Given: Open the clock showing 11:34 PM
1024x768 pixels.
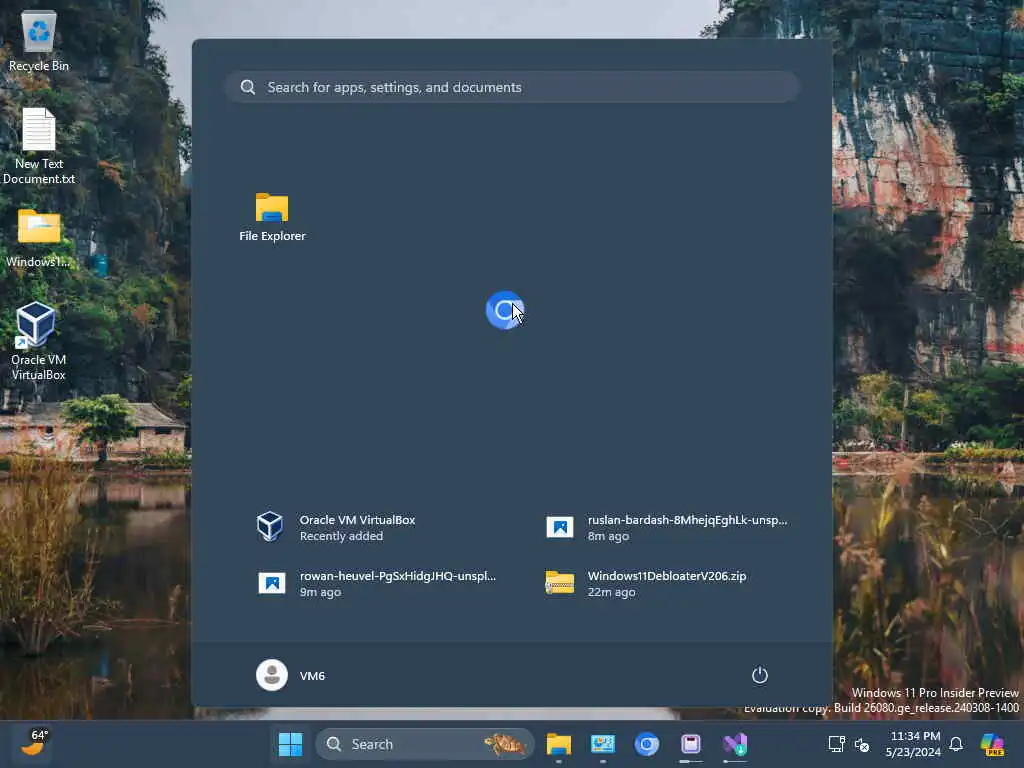Looking at the screenshot, I should [x=913, y=744].
